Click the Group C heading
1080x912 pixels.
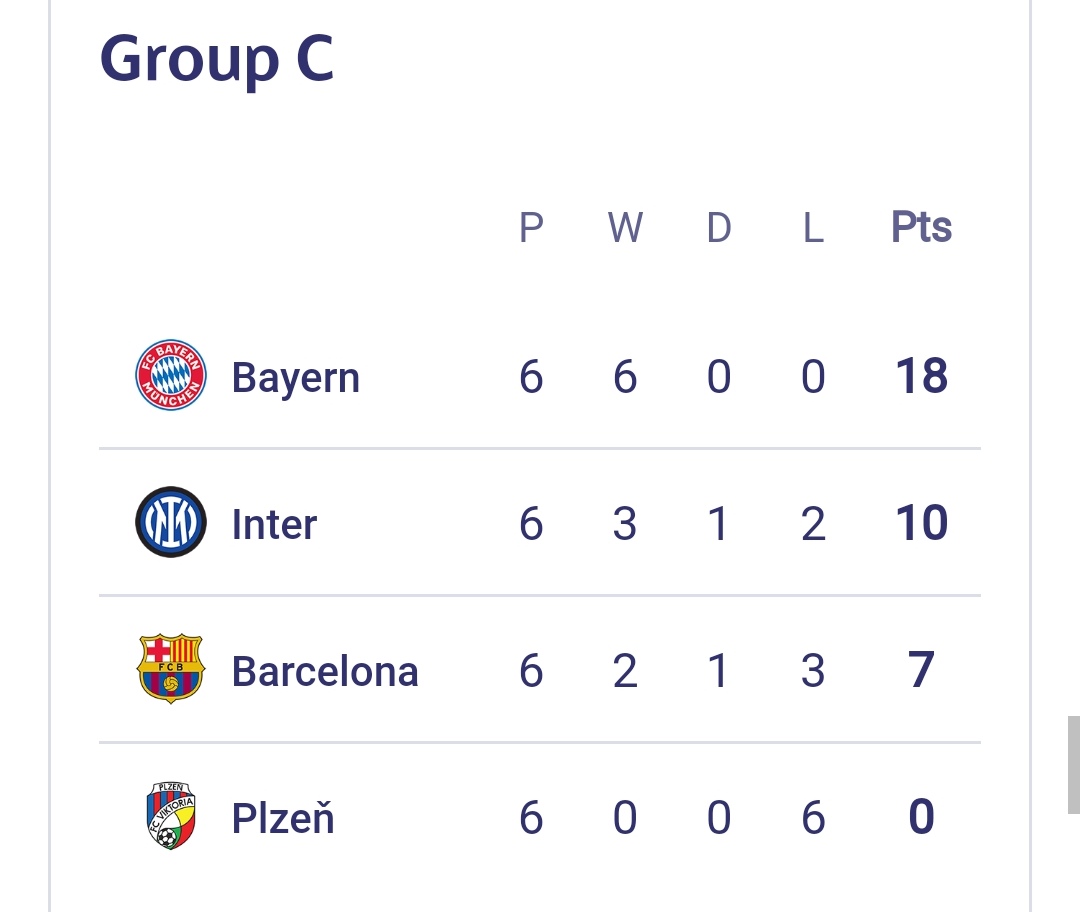(x=216, y=58)
